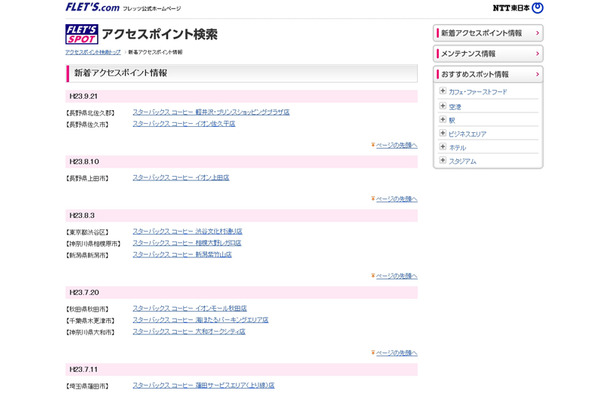Expand the カフェ・ファーストフード category

[442, 91]
